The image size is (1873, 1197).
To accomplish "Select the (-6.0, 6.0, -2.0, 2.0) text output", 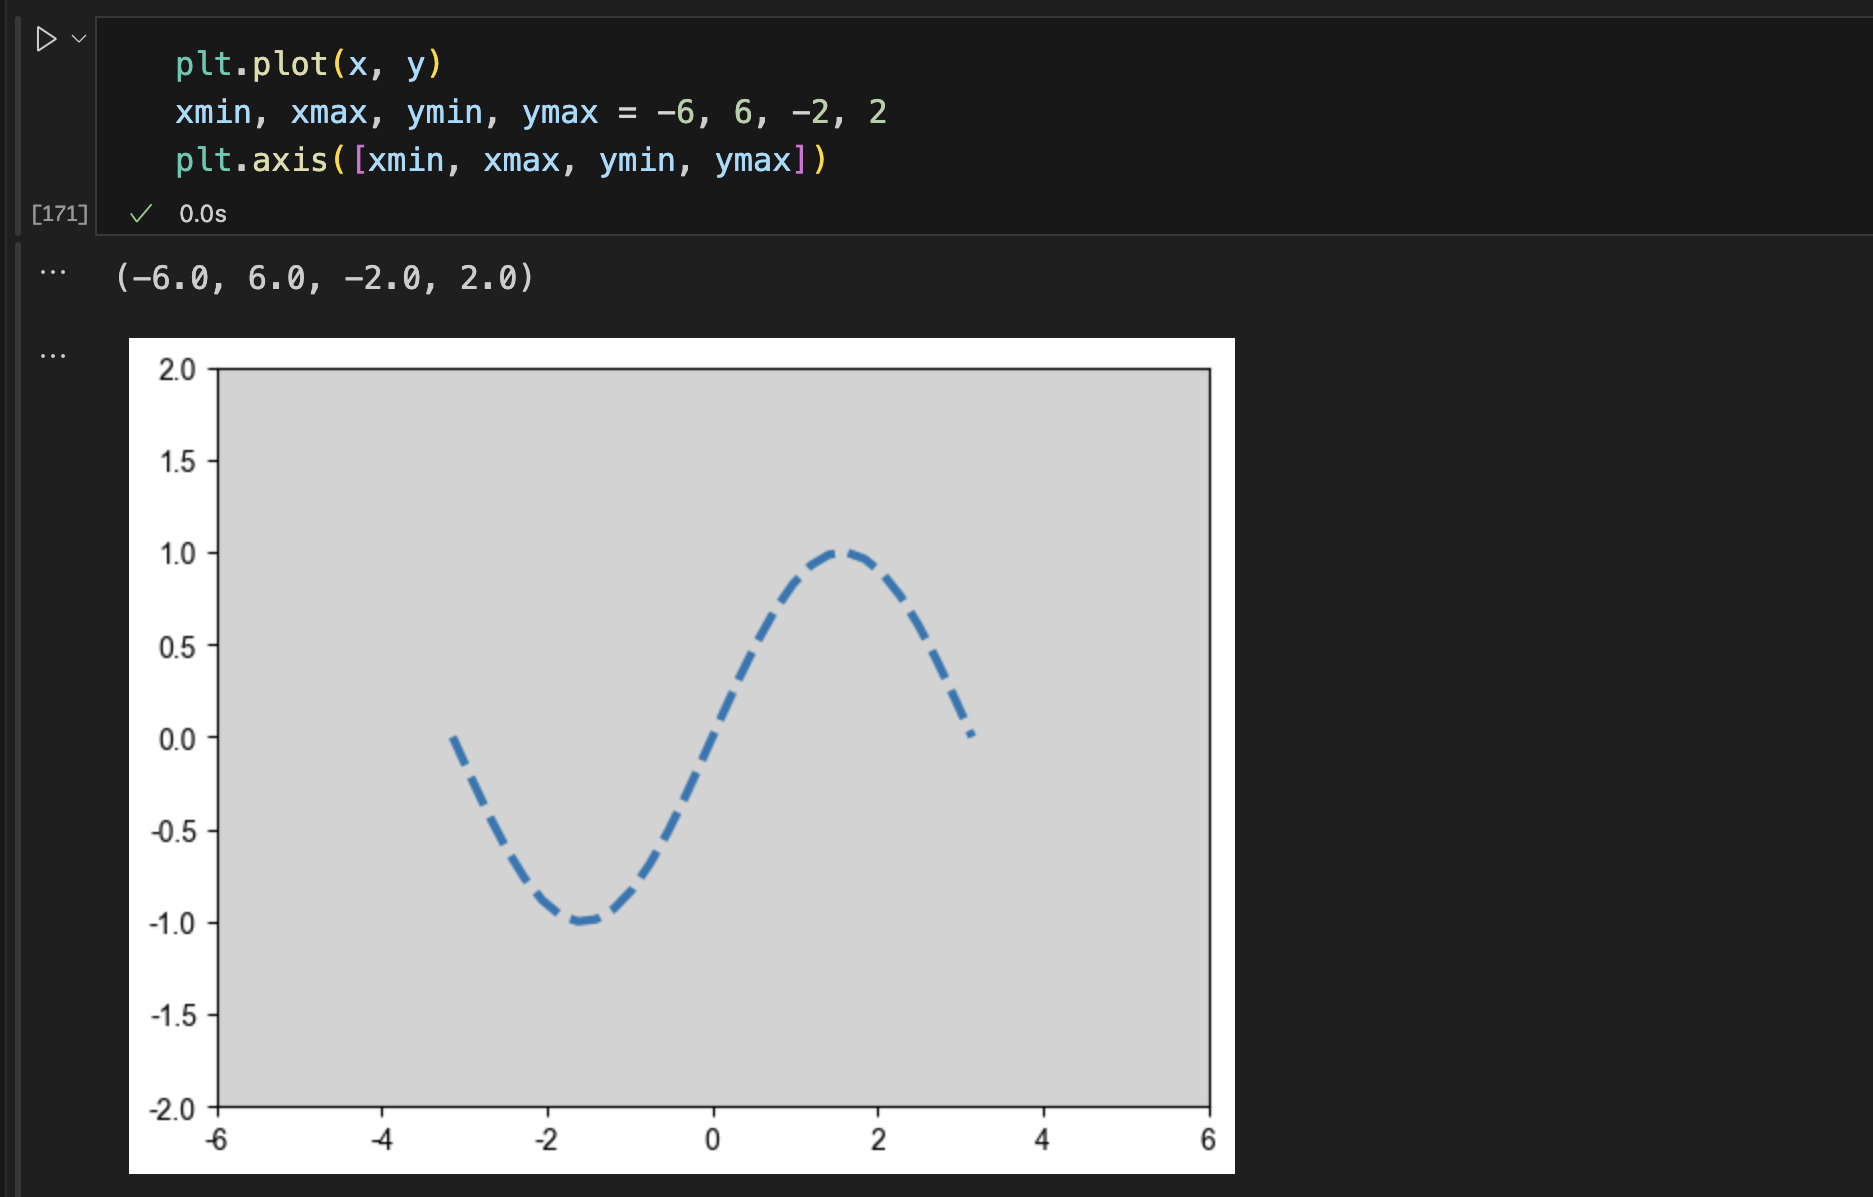I will click(325, 278).
